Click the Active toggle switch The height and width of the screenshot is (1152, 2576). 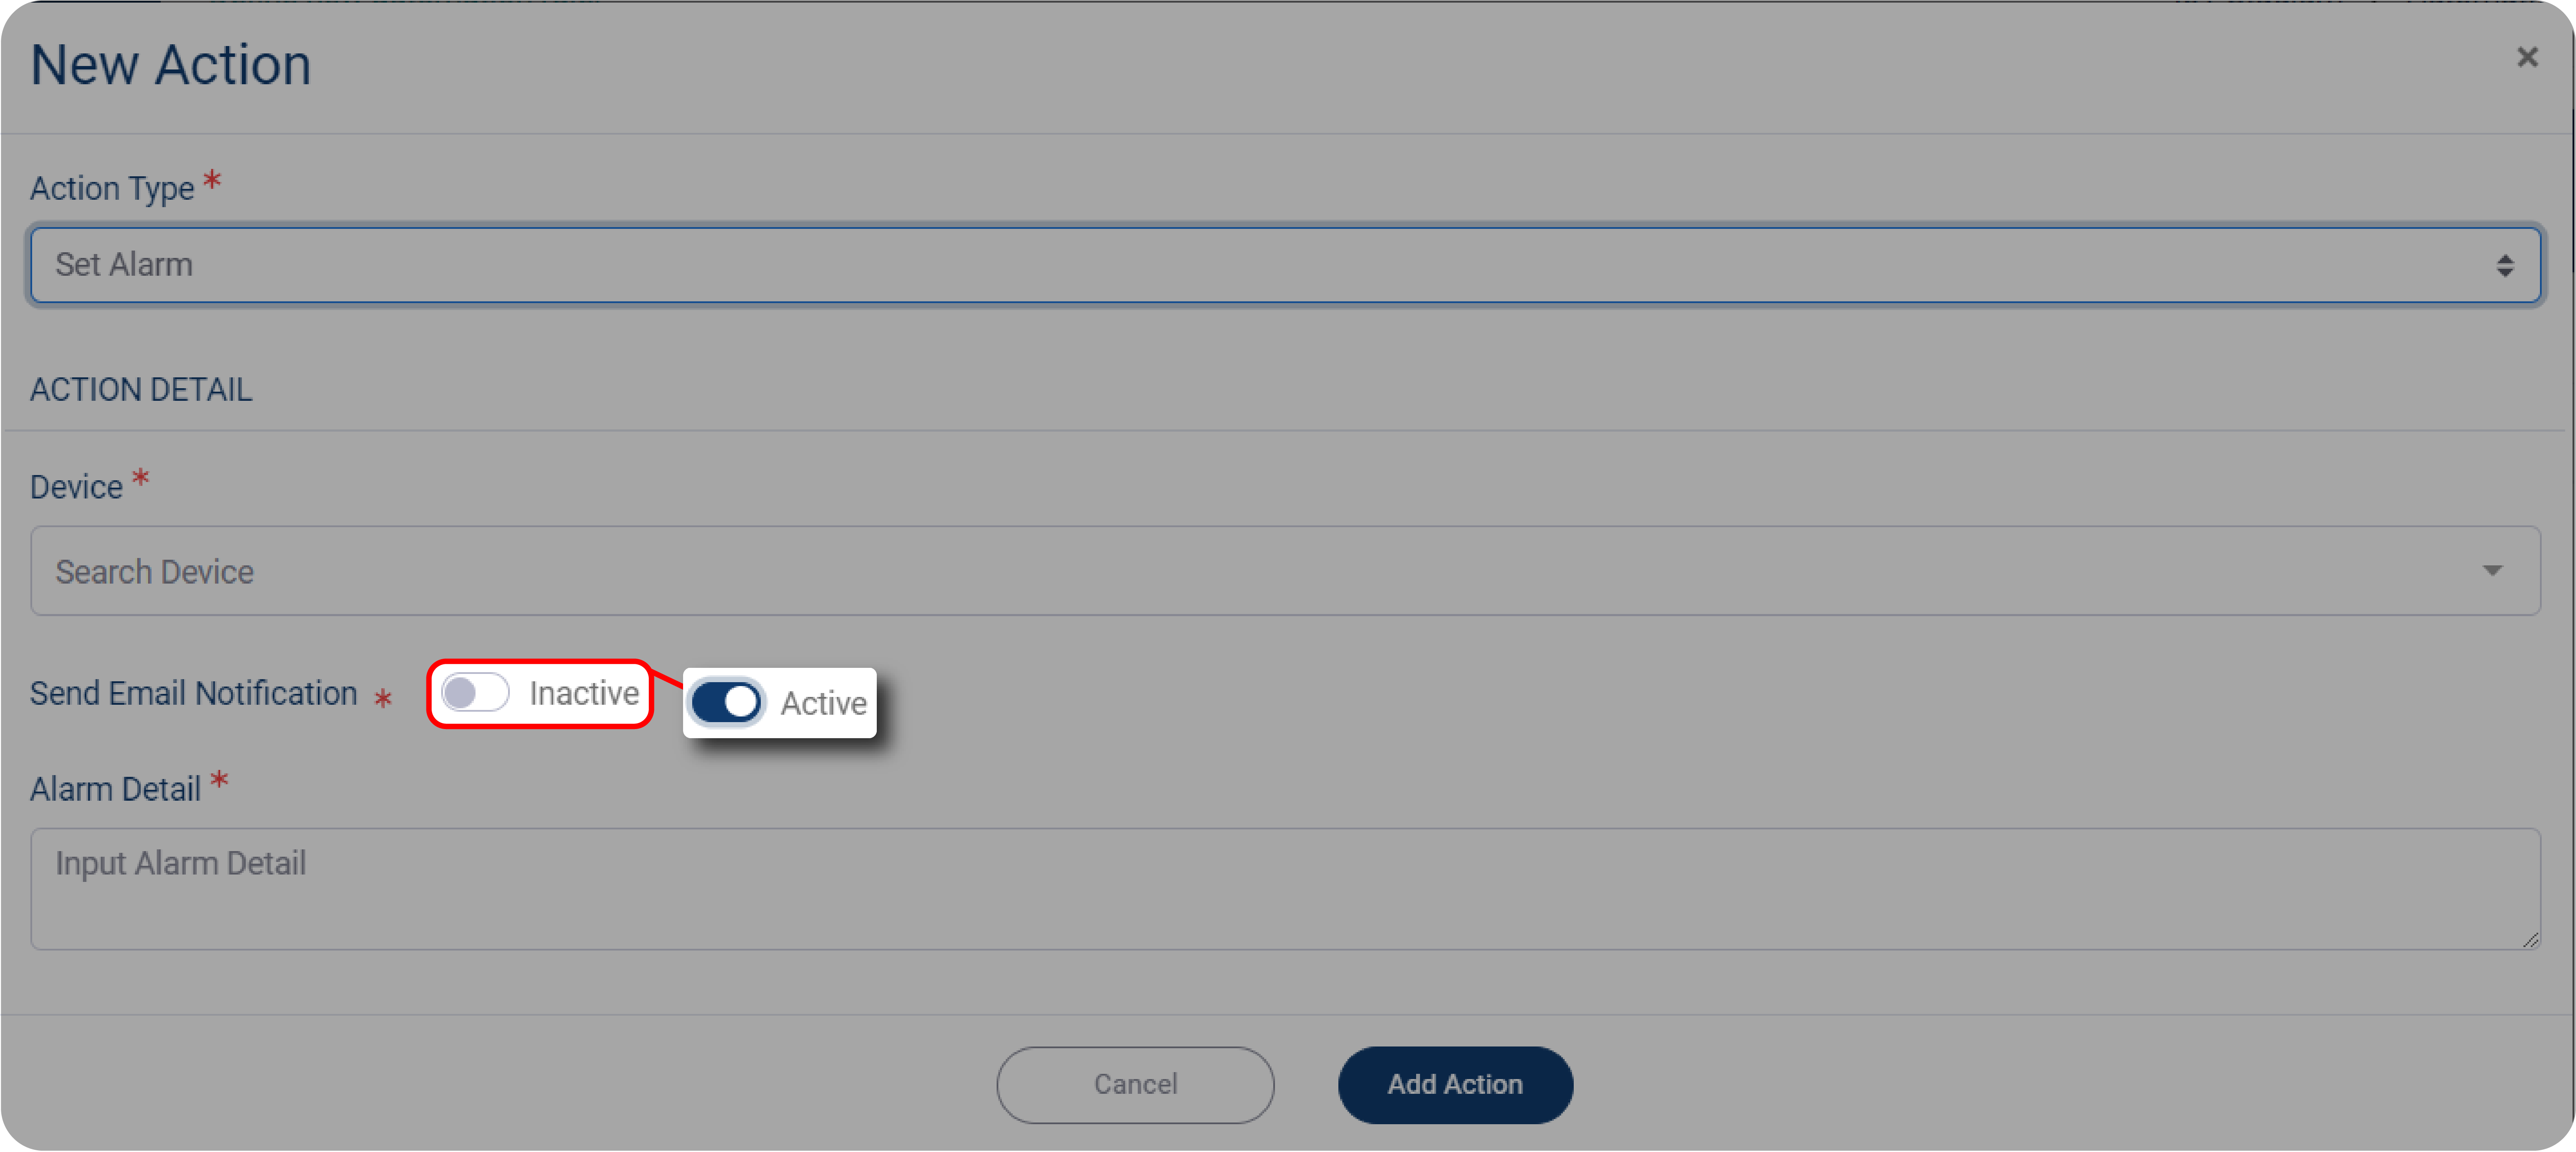[x=727, y=702]
